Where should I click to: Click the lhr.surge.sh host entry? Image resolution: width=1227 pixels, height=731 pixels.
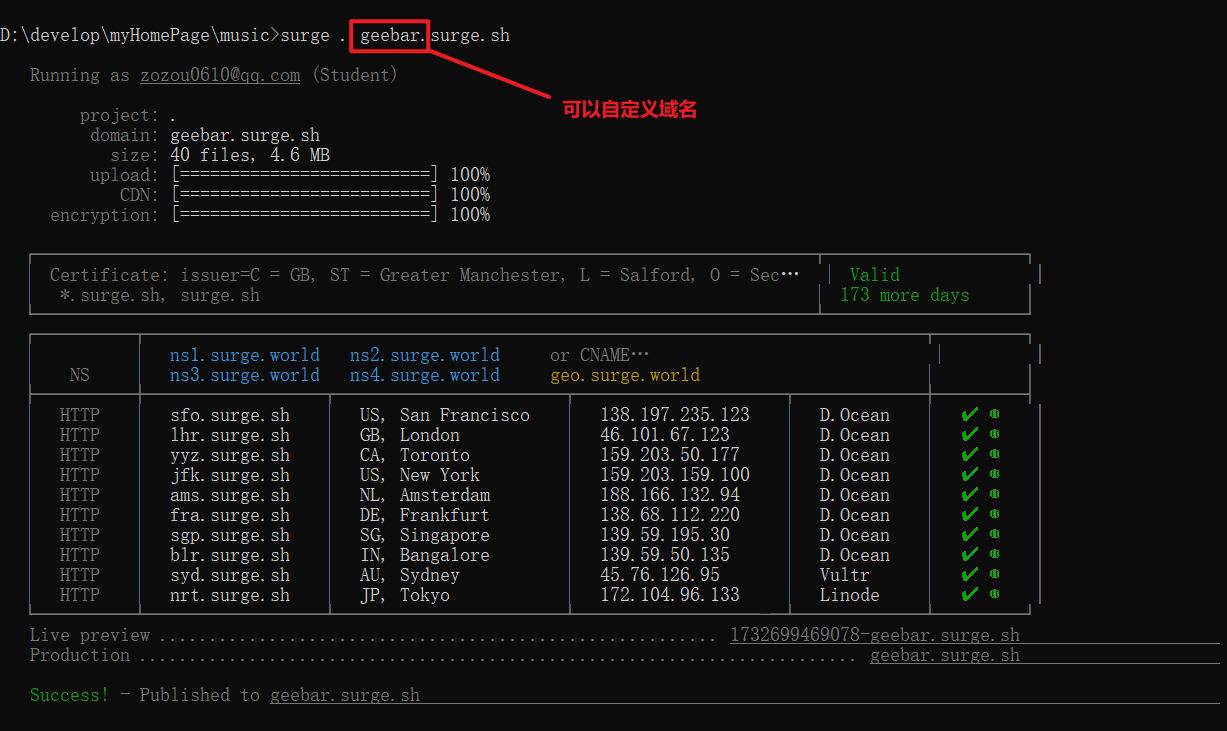point(230,435)
